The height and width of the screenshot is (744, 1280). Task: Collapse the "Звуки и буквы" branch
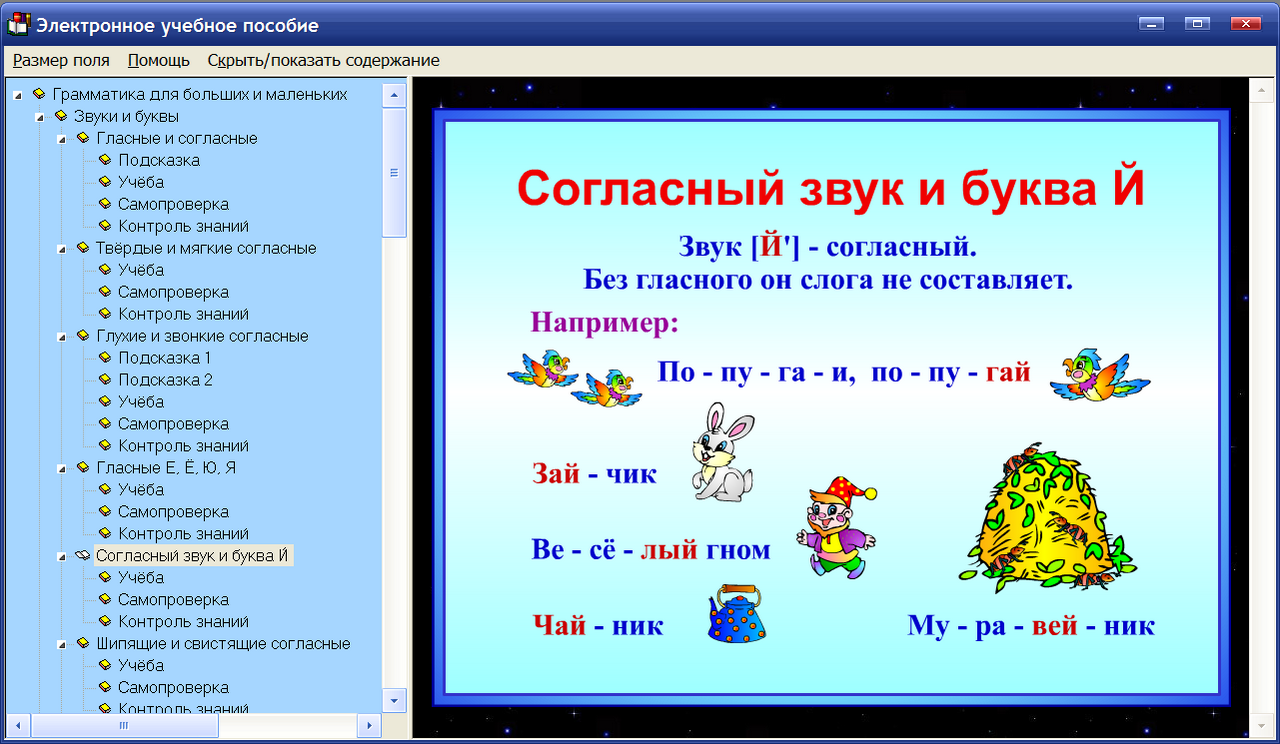tap(38, 116)
